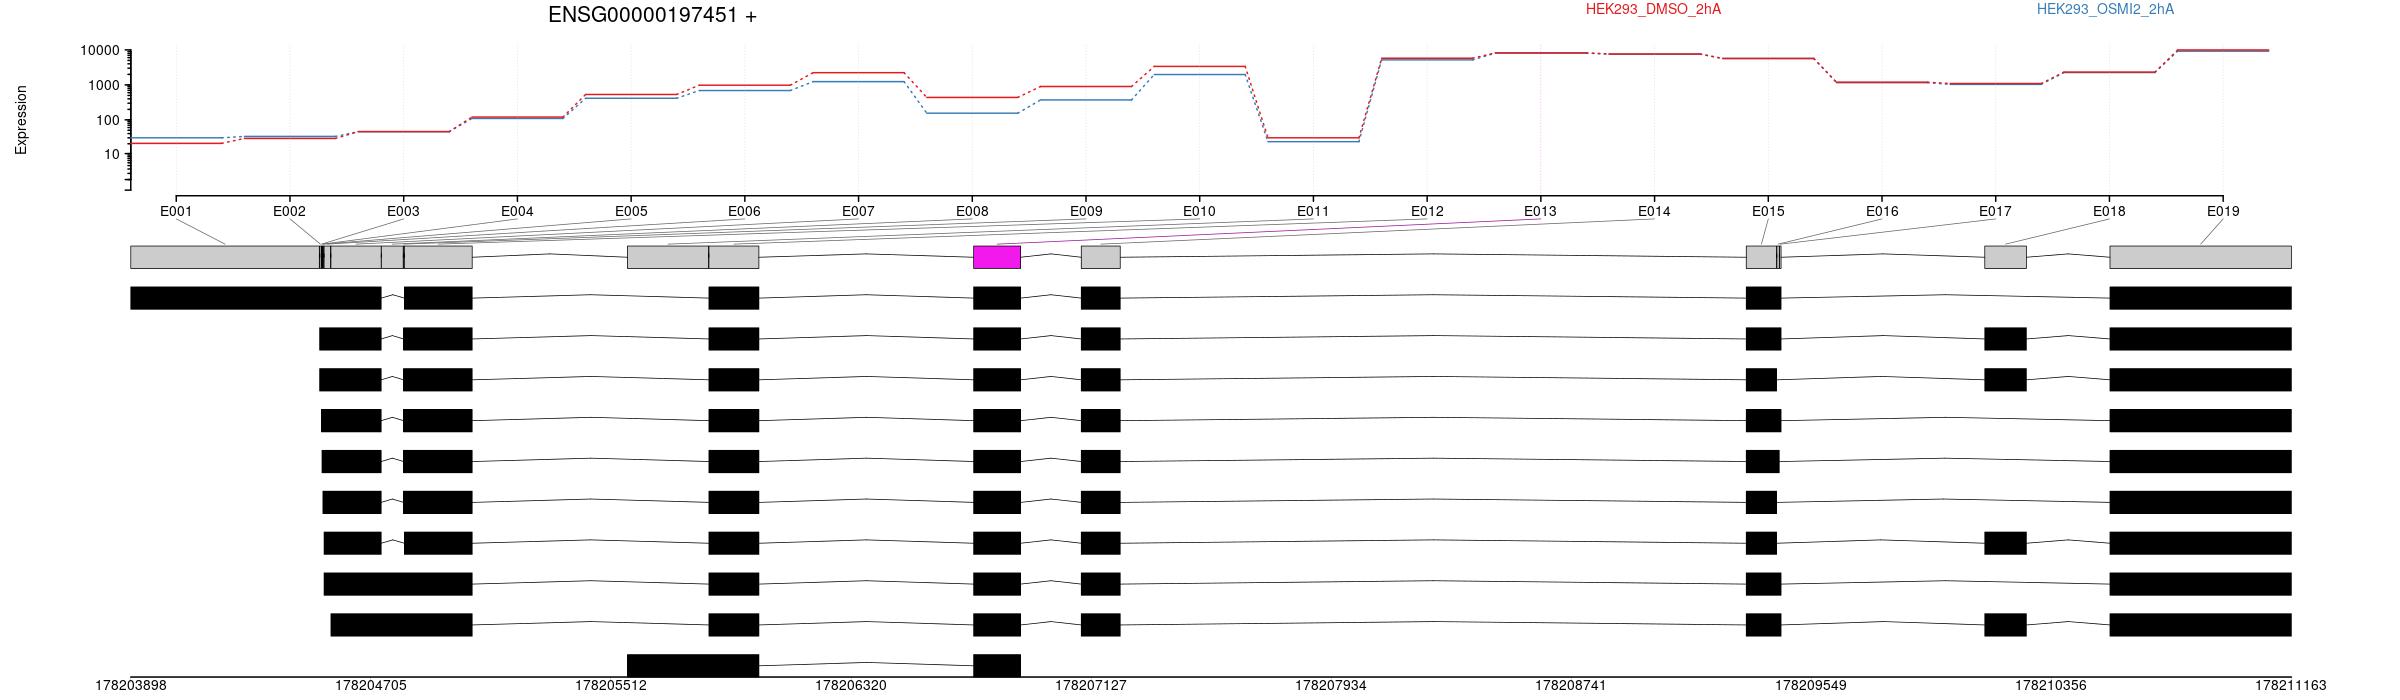2400x700 pixels.
Task: Select exon label E017
Action: click(x=1995, y=211)
